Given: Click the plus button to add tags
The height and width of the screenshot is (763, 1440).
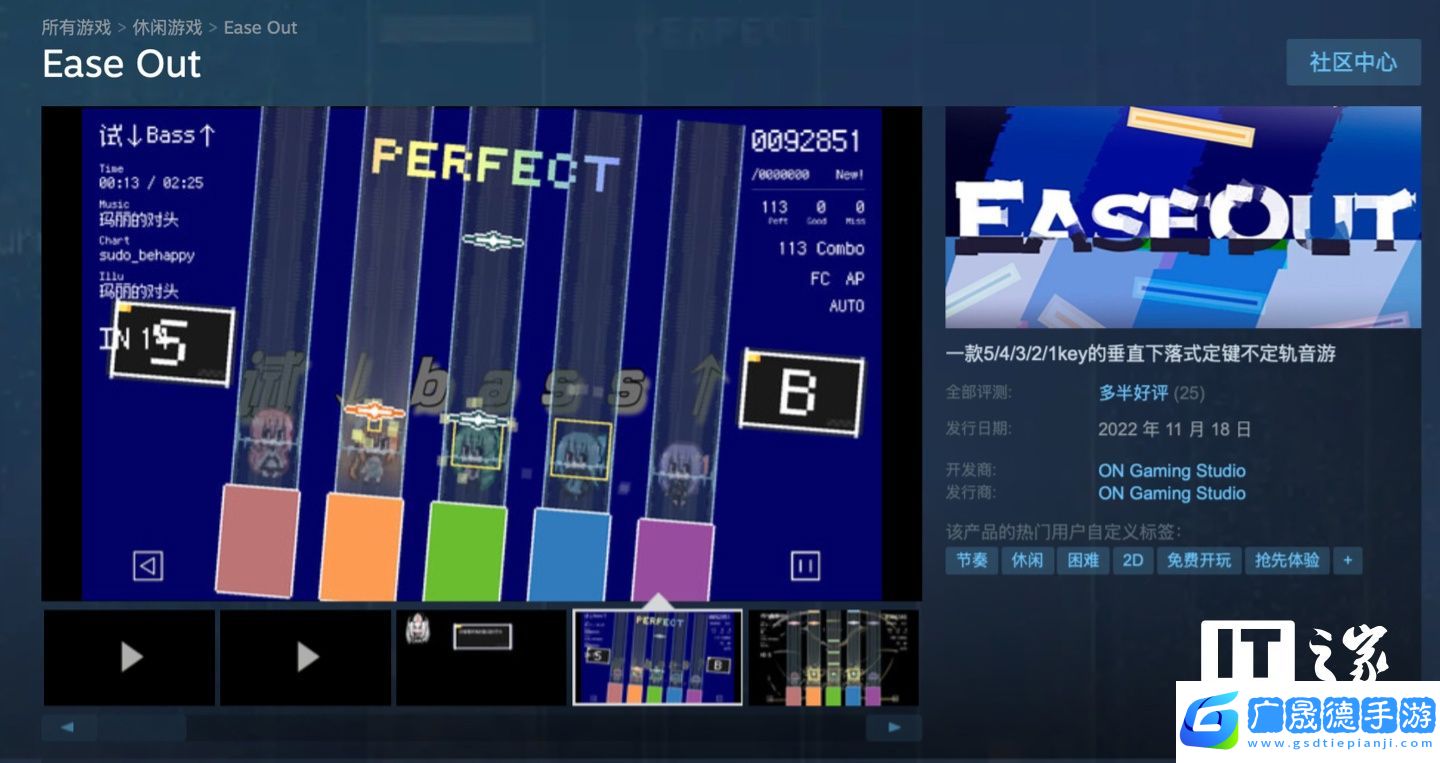Looking at the screenshot, I should (1347, 560).
